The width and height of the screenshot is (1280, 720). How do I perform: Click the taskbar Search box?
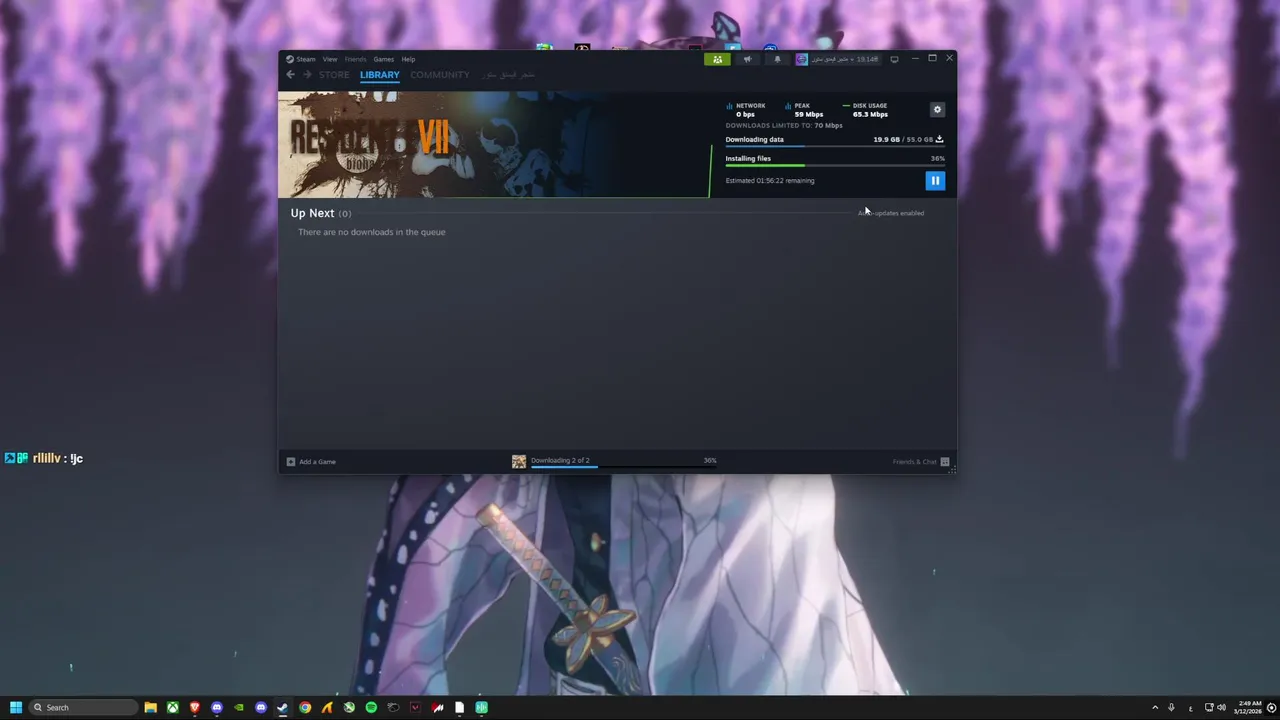pos(84,707)
